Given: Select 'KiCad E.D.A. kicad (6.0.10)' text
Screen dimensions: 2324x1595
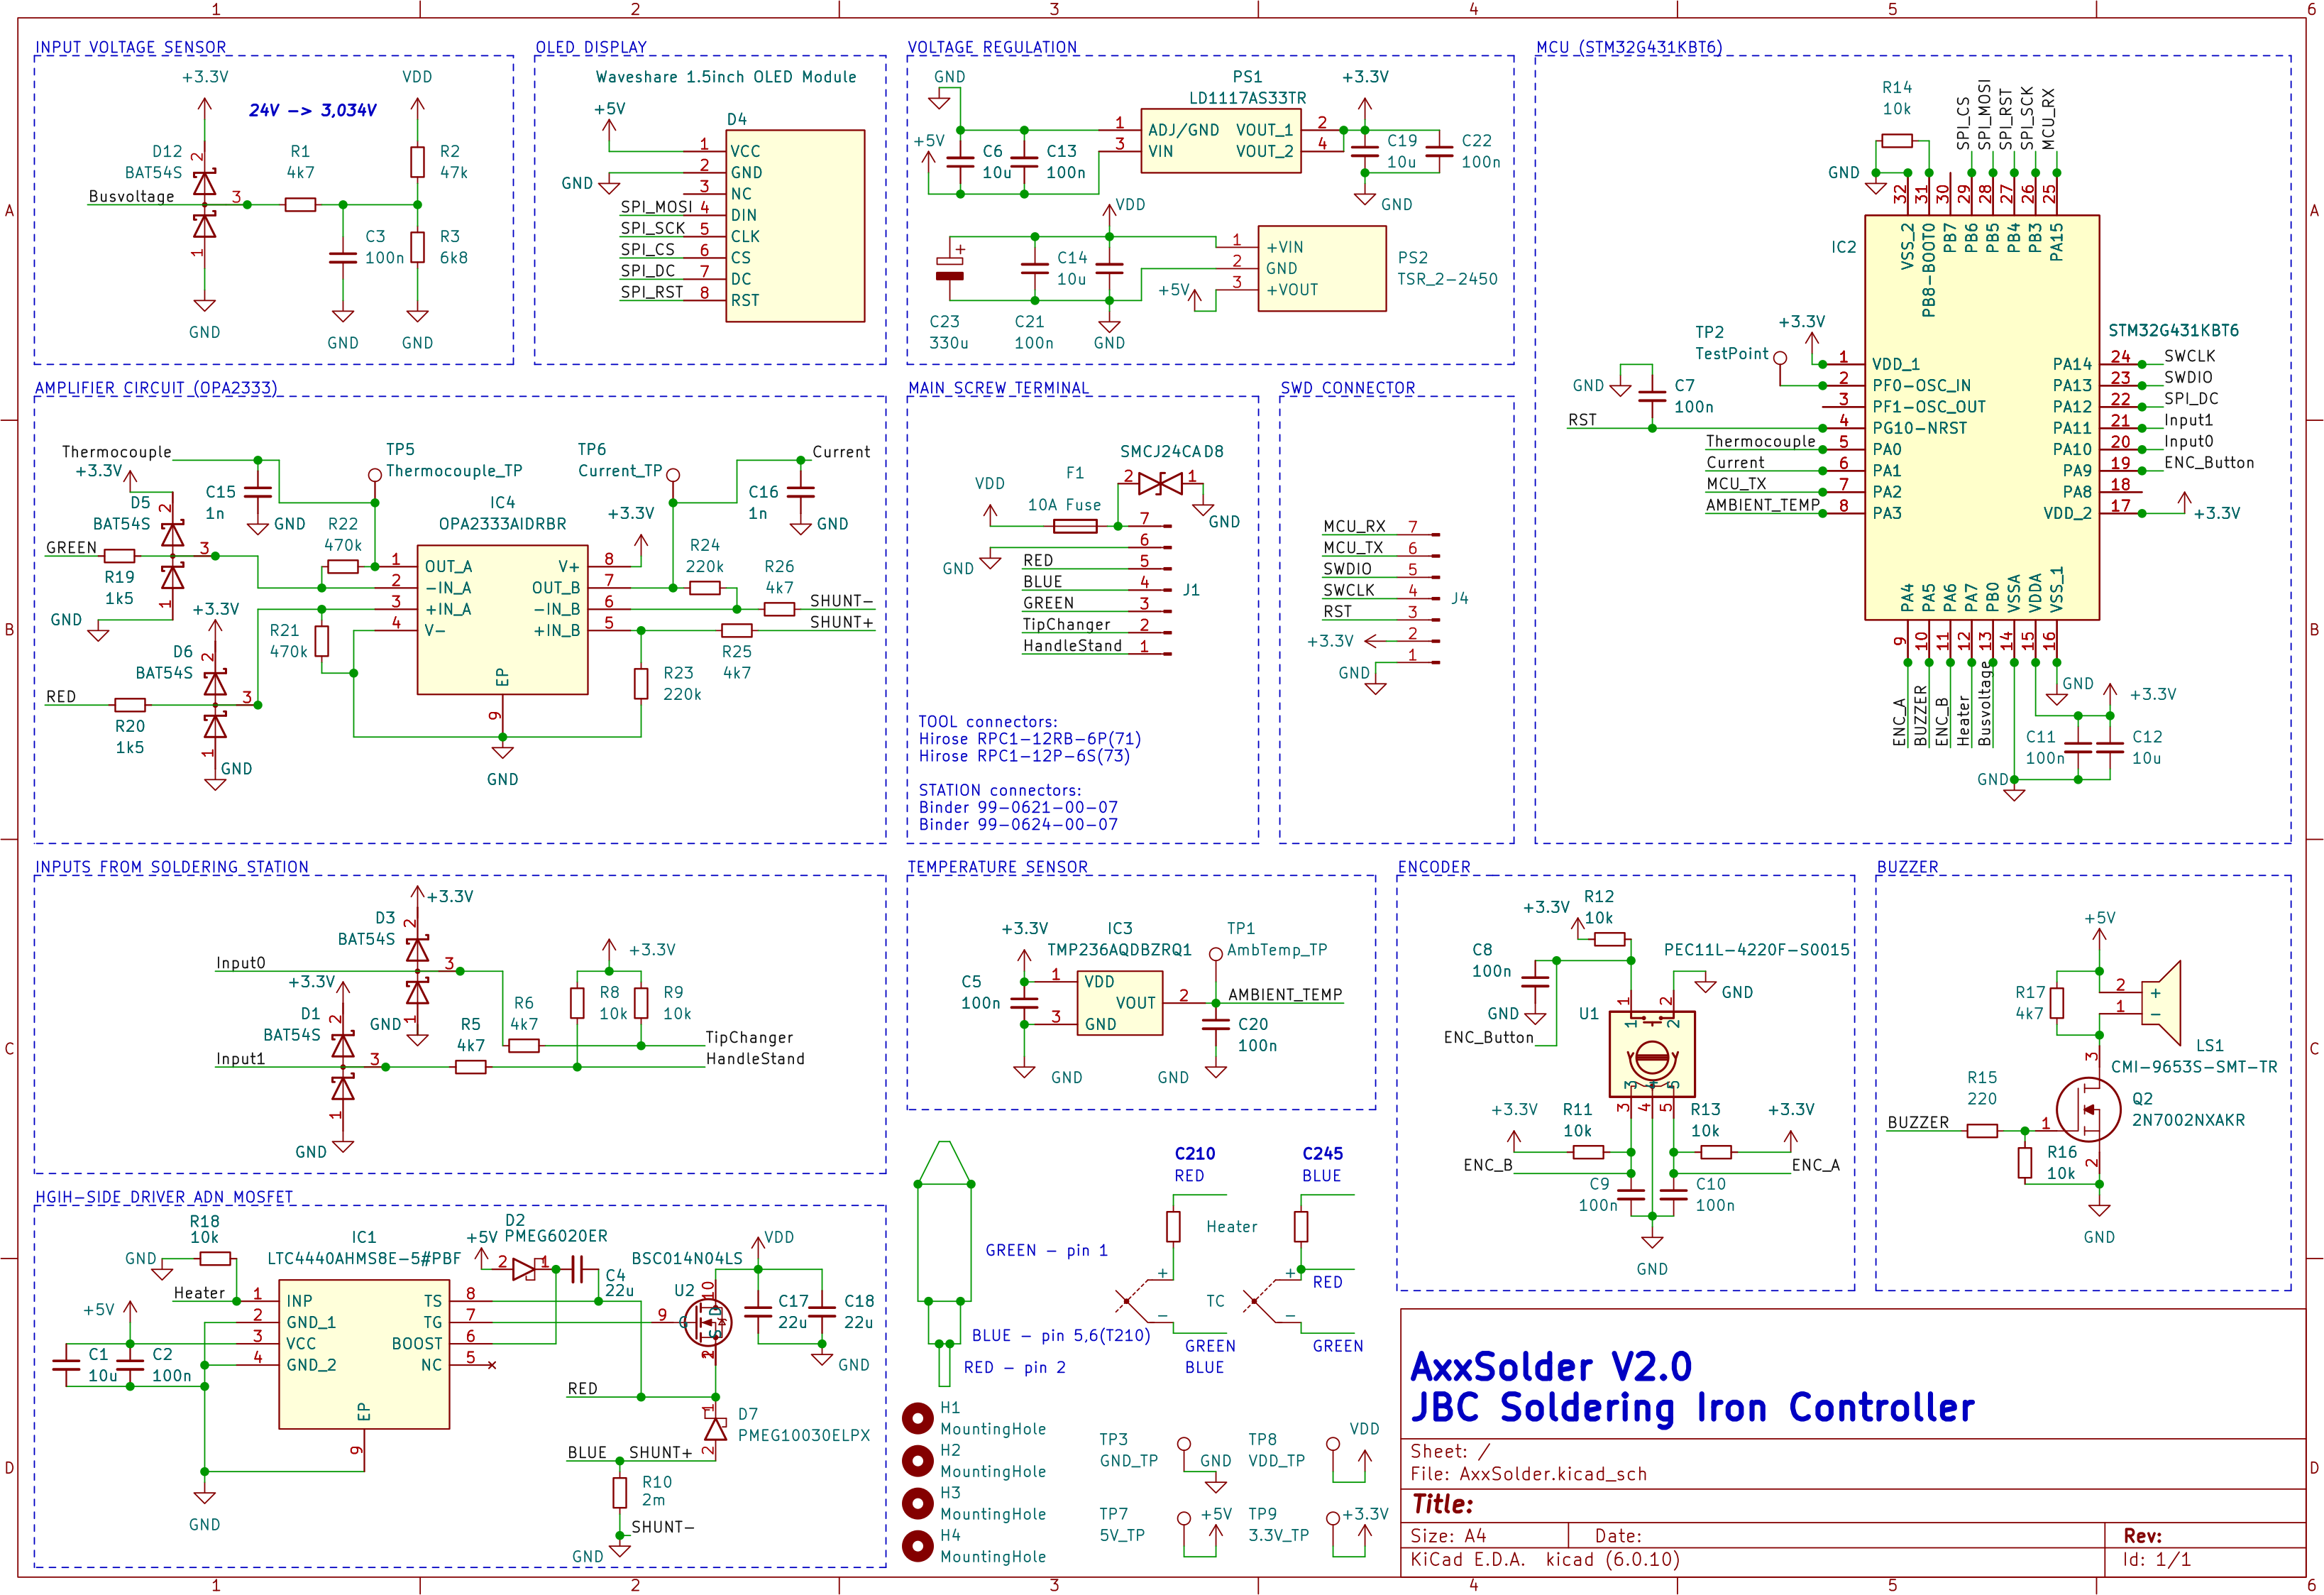Looking at the screenshot, I should point(1545,1559).
